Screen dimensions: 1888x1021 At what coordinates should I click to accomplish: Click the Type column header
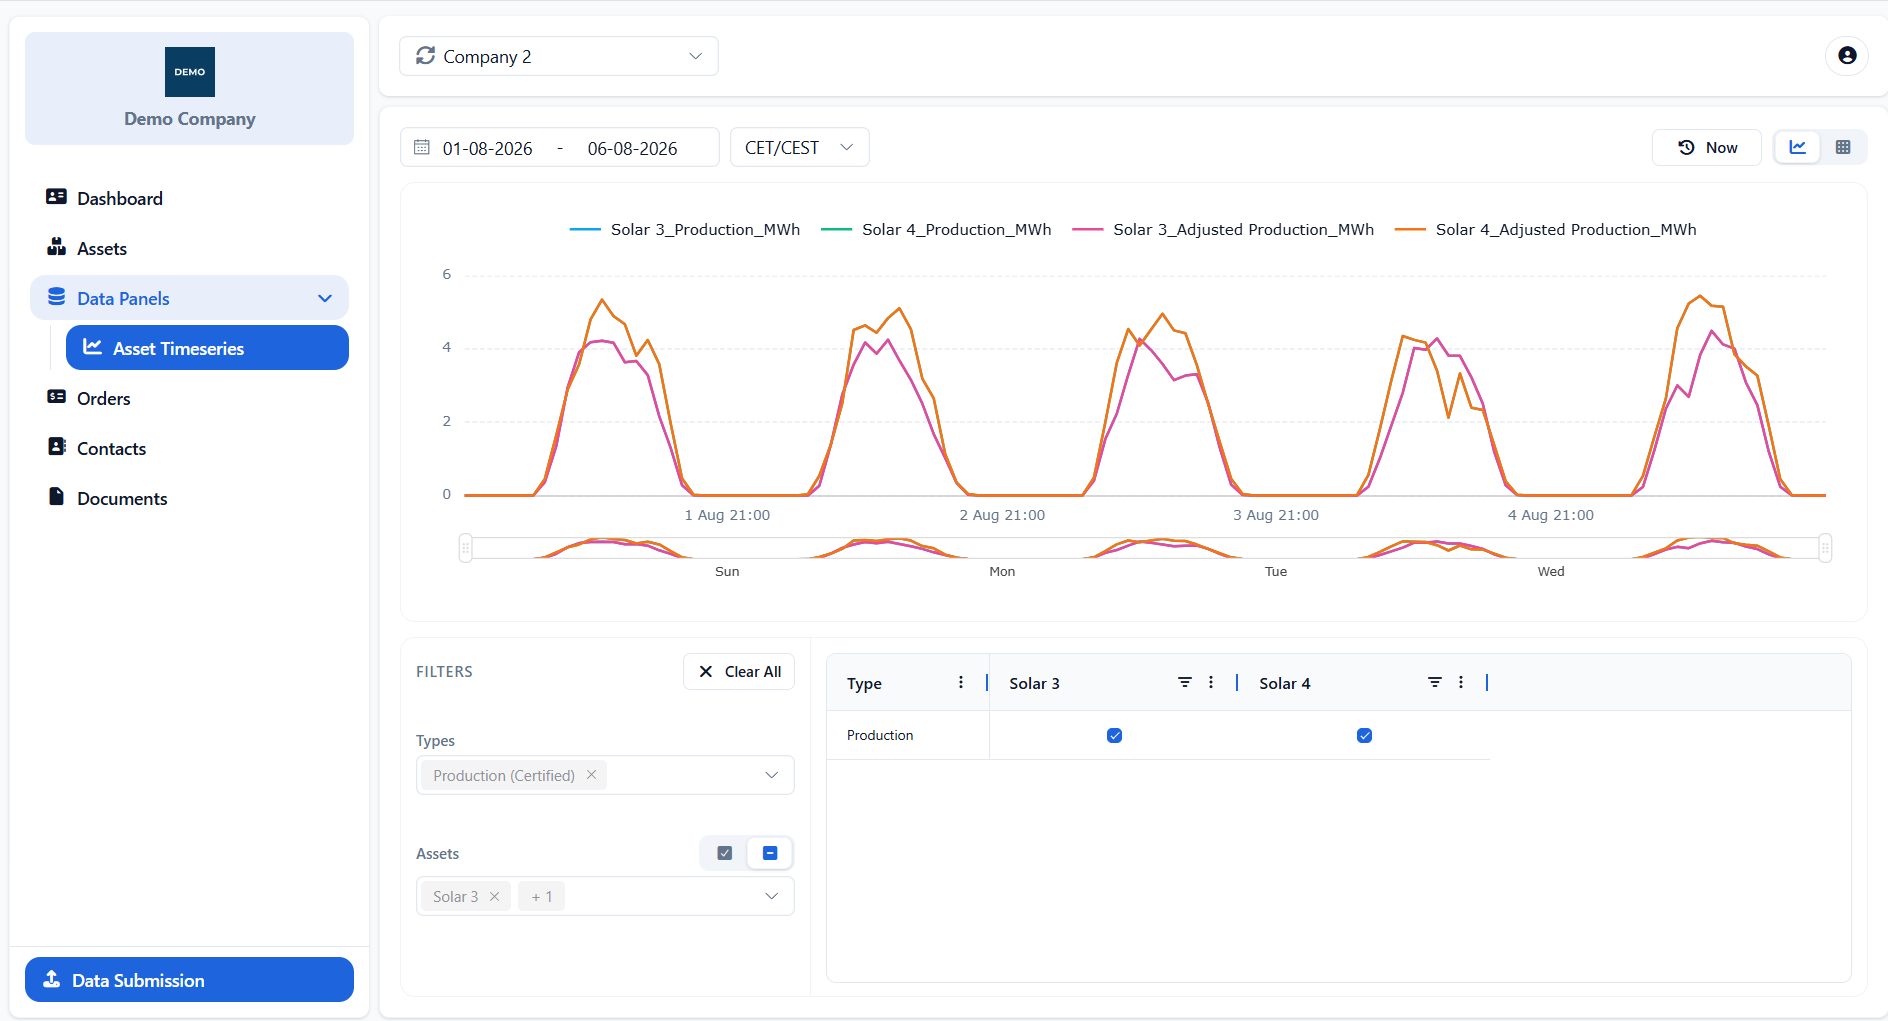click(x=864, y=683)
